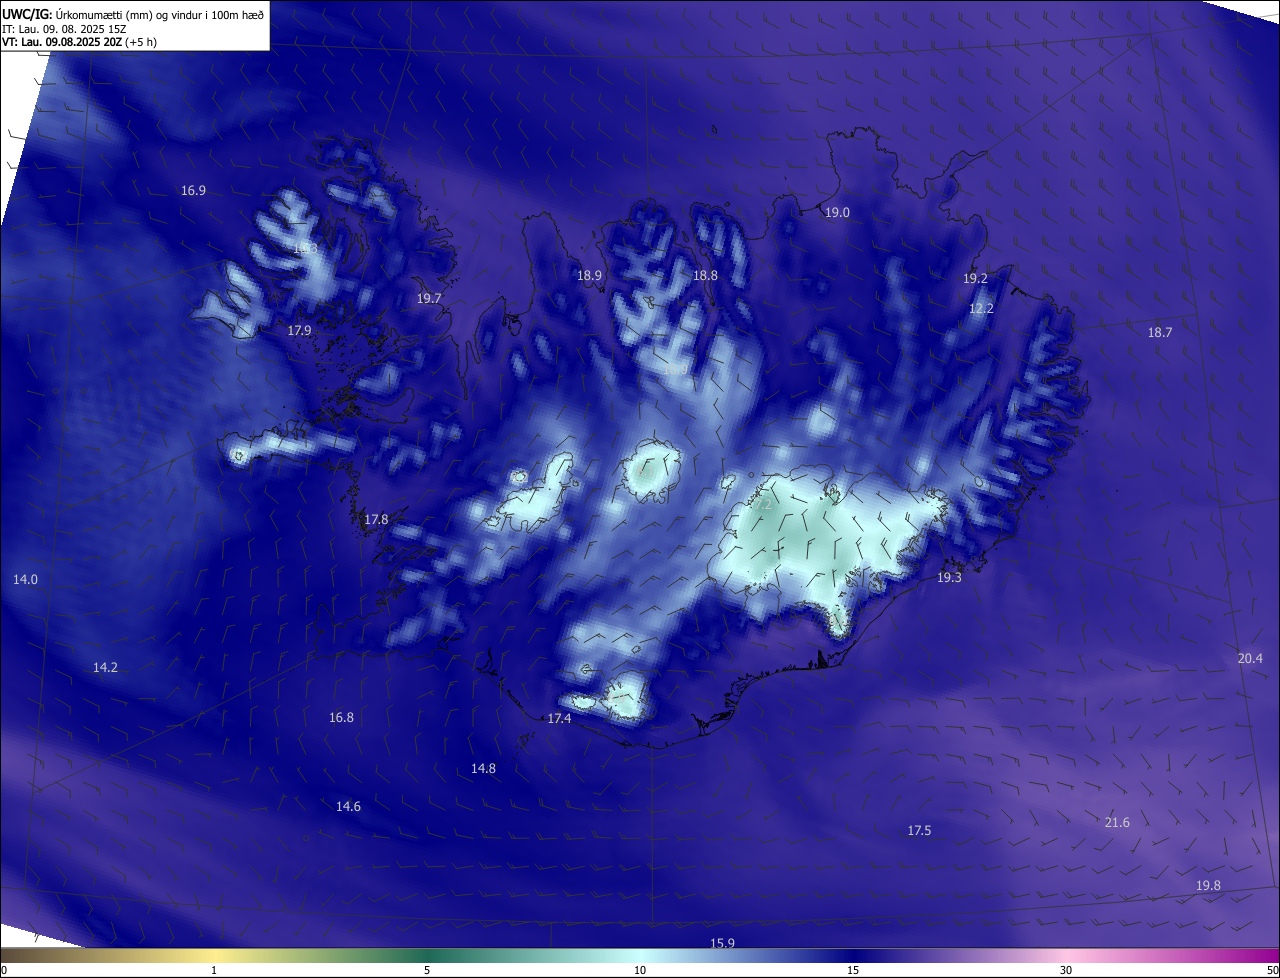Click the 17.4 value label

pos(559,718)
